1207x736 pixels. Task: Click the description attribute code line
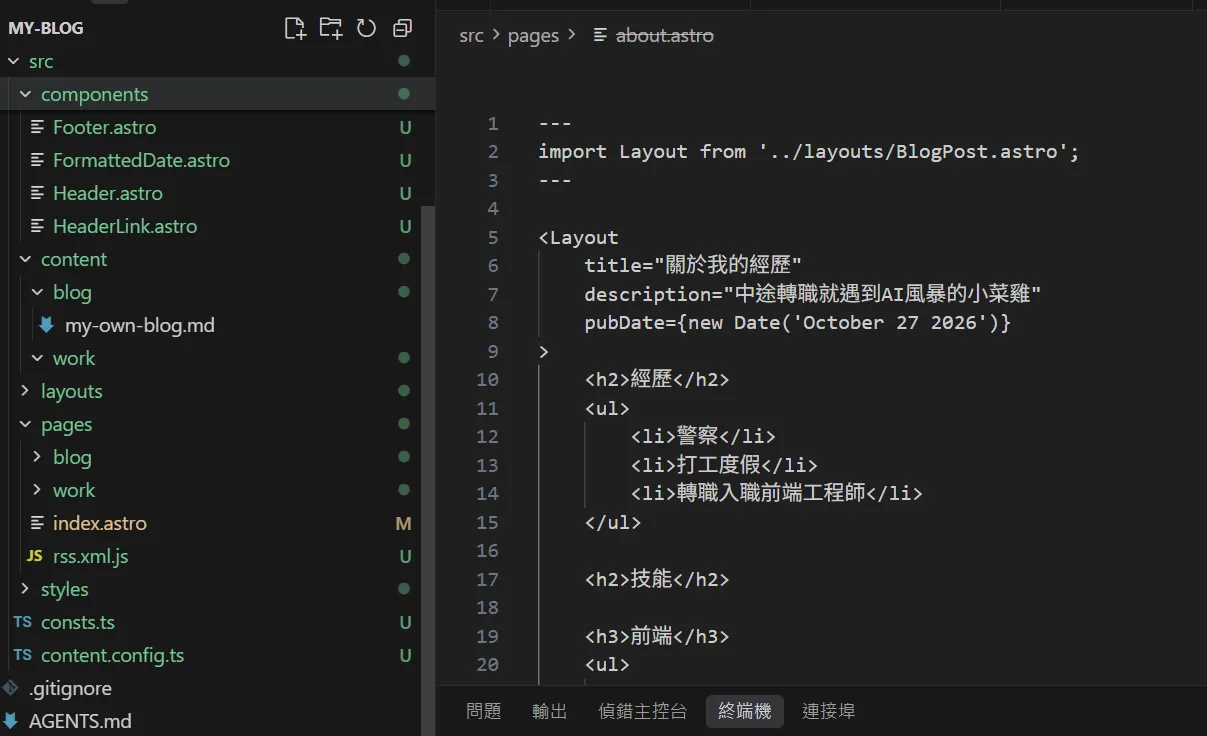coord(813,294)
